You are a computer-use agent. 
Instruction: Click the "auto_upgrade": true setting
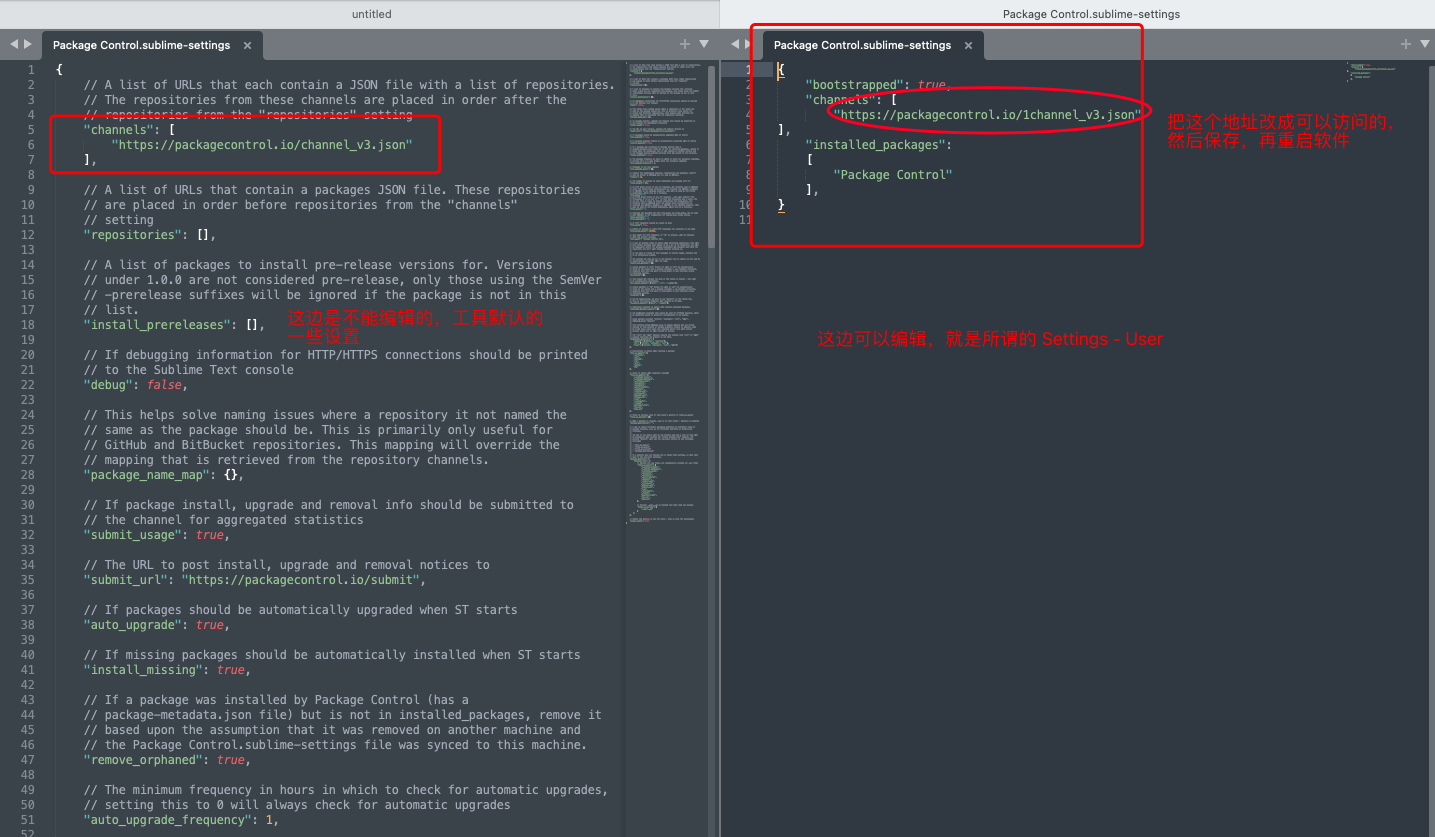(156, 625)
